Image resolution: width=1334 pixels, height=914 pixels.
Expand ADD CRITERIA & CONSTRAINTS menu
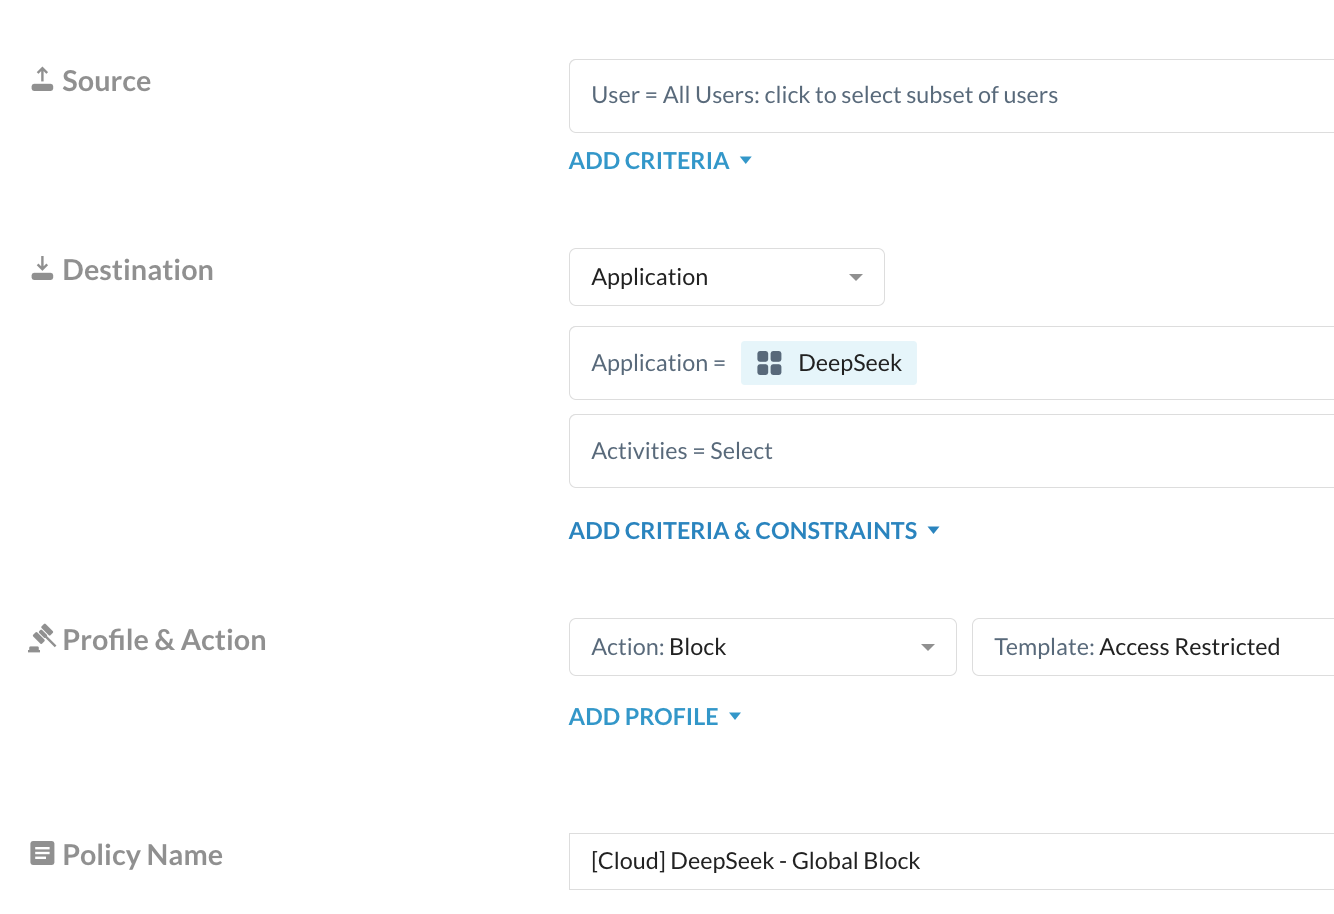tap(754, 531)
